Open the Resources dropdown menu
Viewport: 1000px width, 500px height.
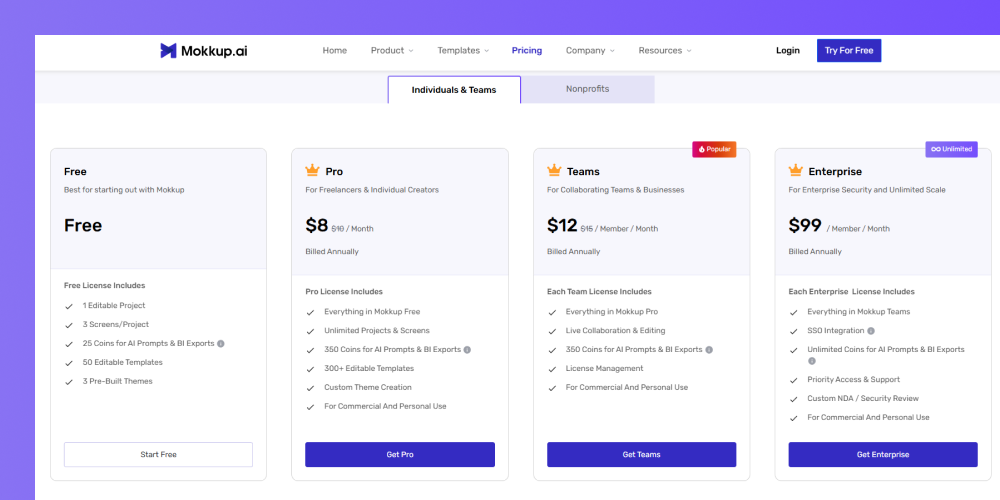pyautogui.click(x=665, y=50)
